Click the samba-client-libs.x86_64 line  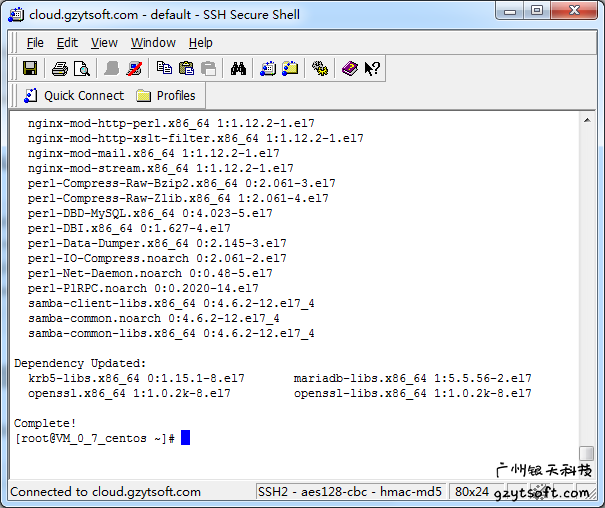click(x=171, y=304)
